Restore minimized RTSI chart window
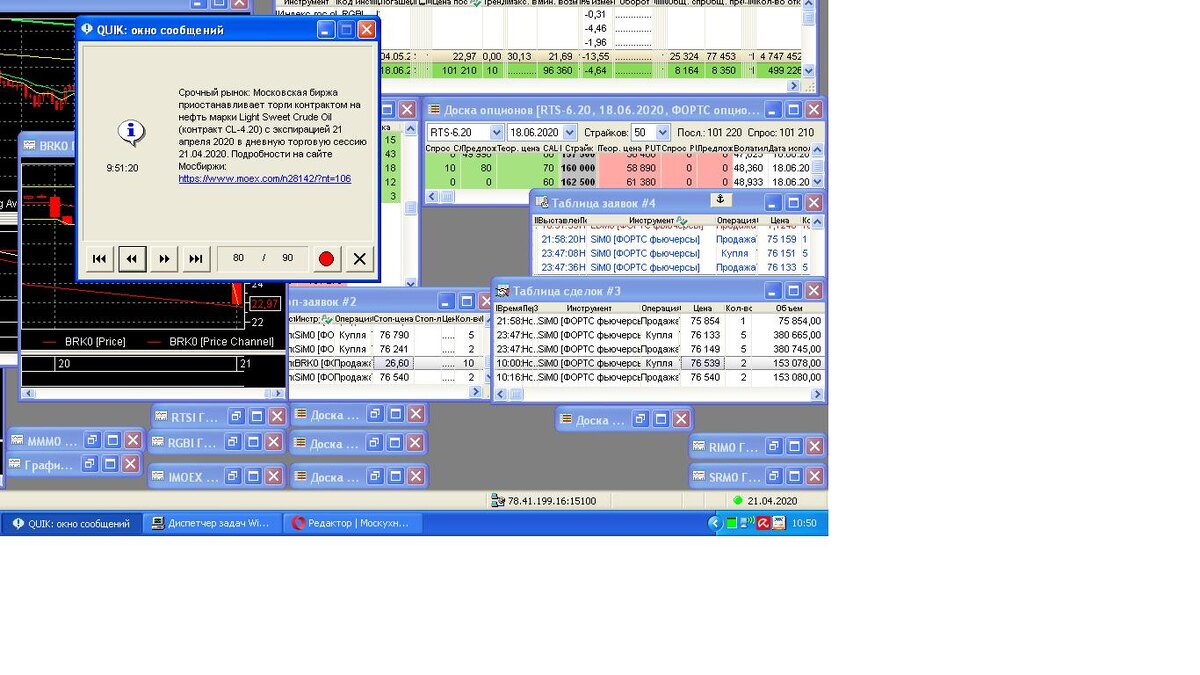The width and height of the screenshot is (1200, 675). (x=236, y=416)
